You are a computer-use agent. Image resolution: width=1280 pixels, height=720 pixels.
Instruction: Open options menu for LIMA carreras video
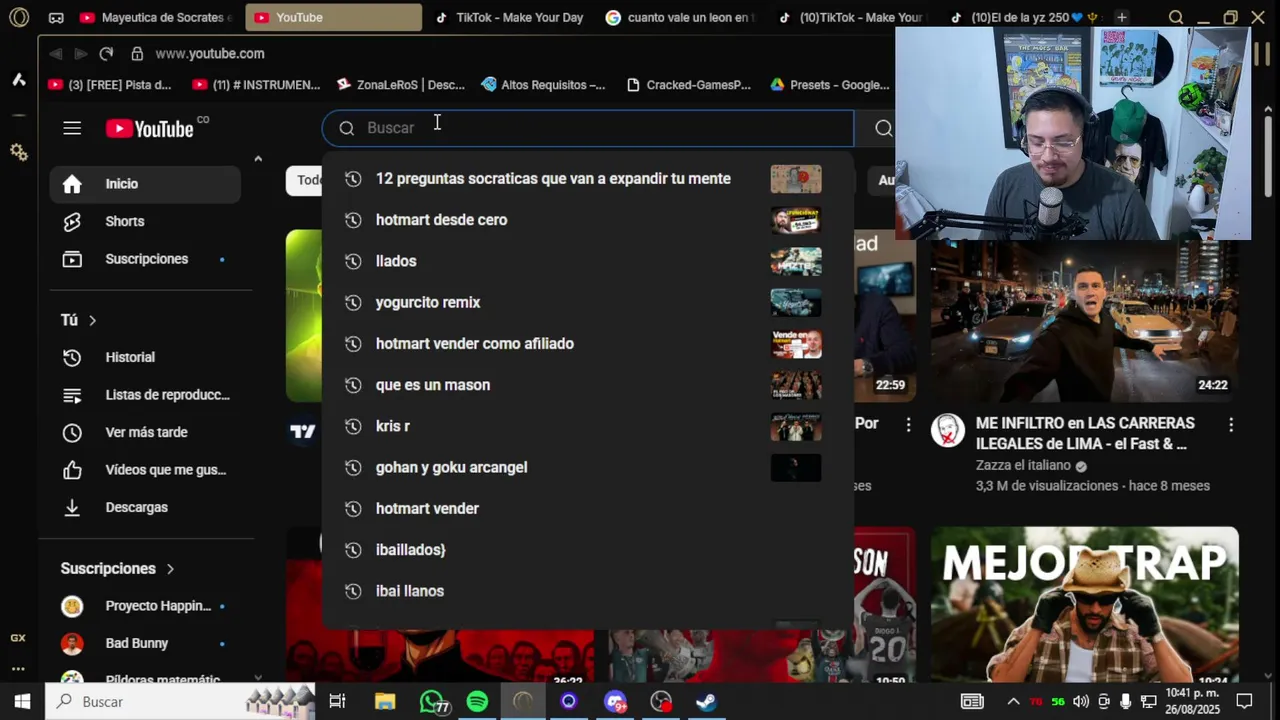pos(1231,425)
